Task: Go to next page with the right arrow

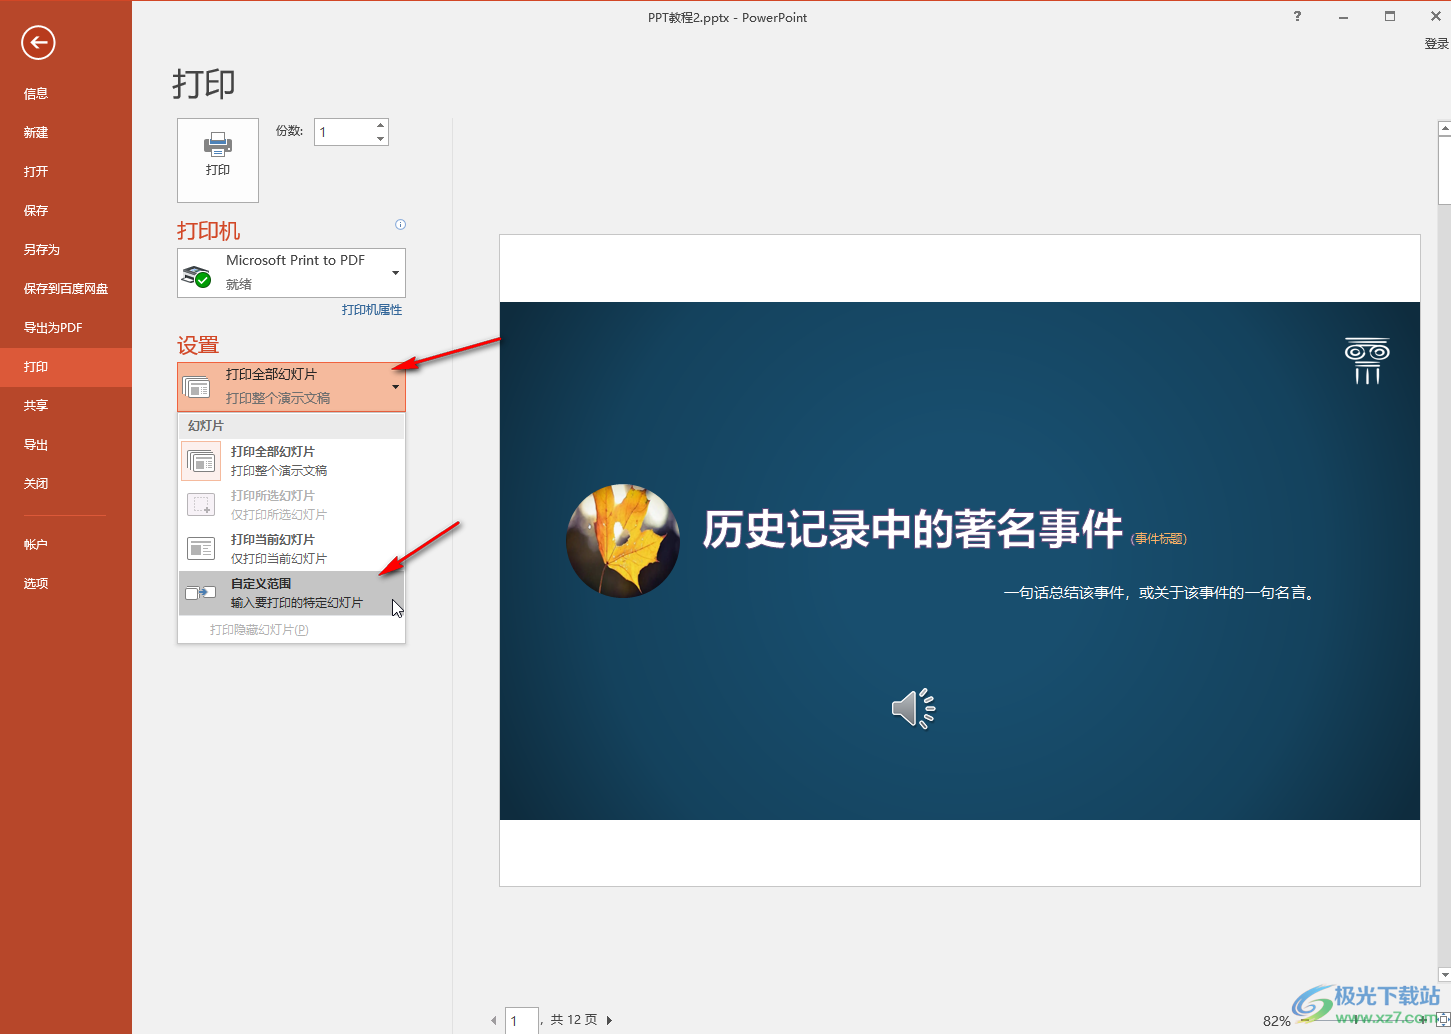Action: 609,1021
